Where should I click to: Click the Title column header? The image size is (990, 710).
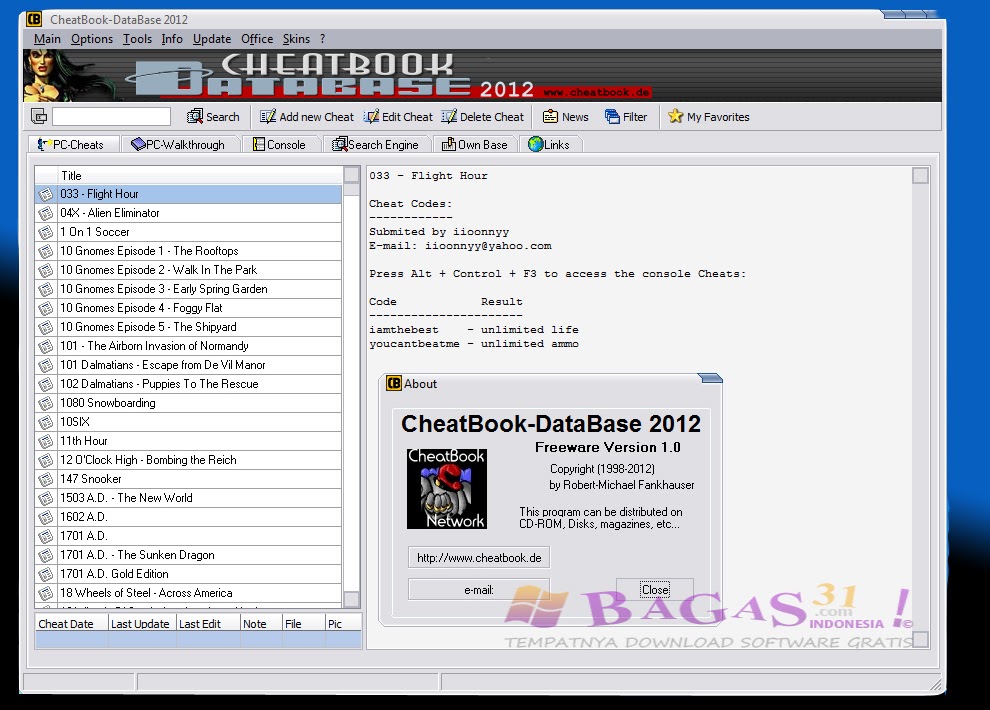200,175
